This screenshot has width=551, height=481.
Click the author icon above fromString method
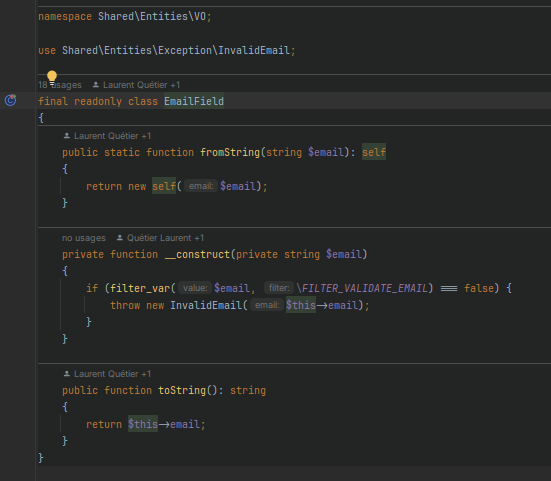[x=67, y=136]
